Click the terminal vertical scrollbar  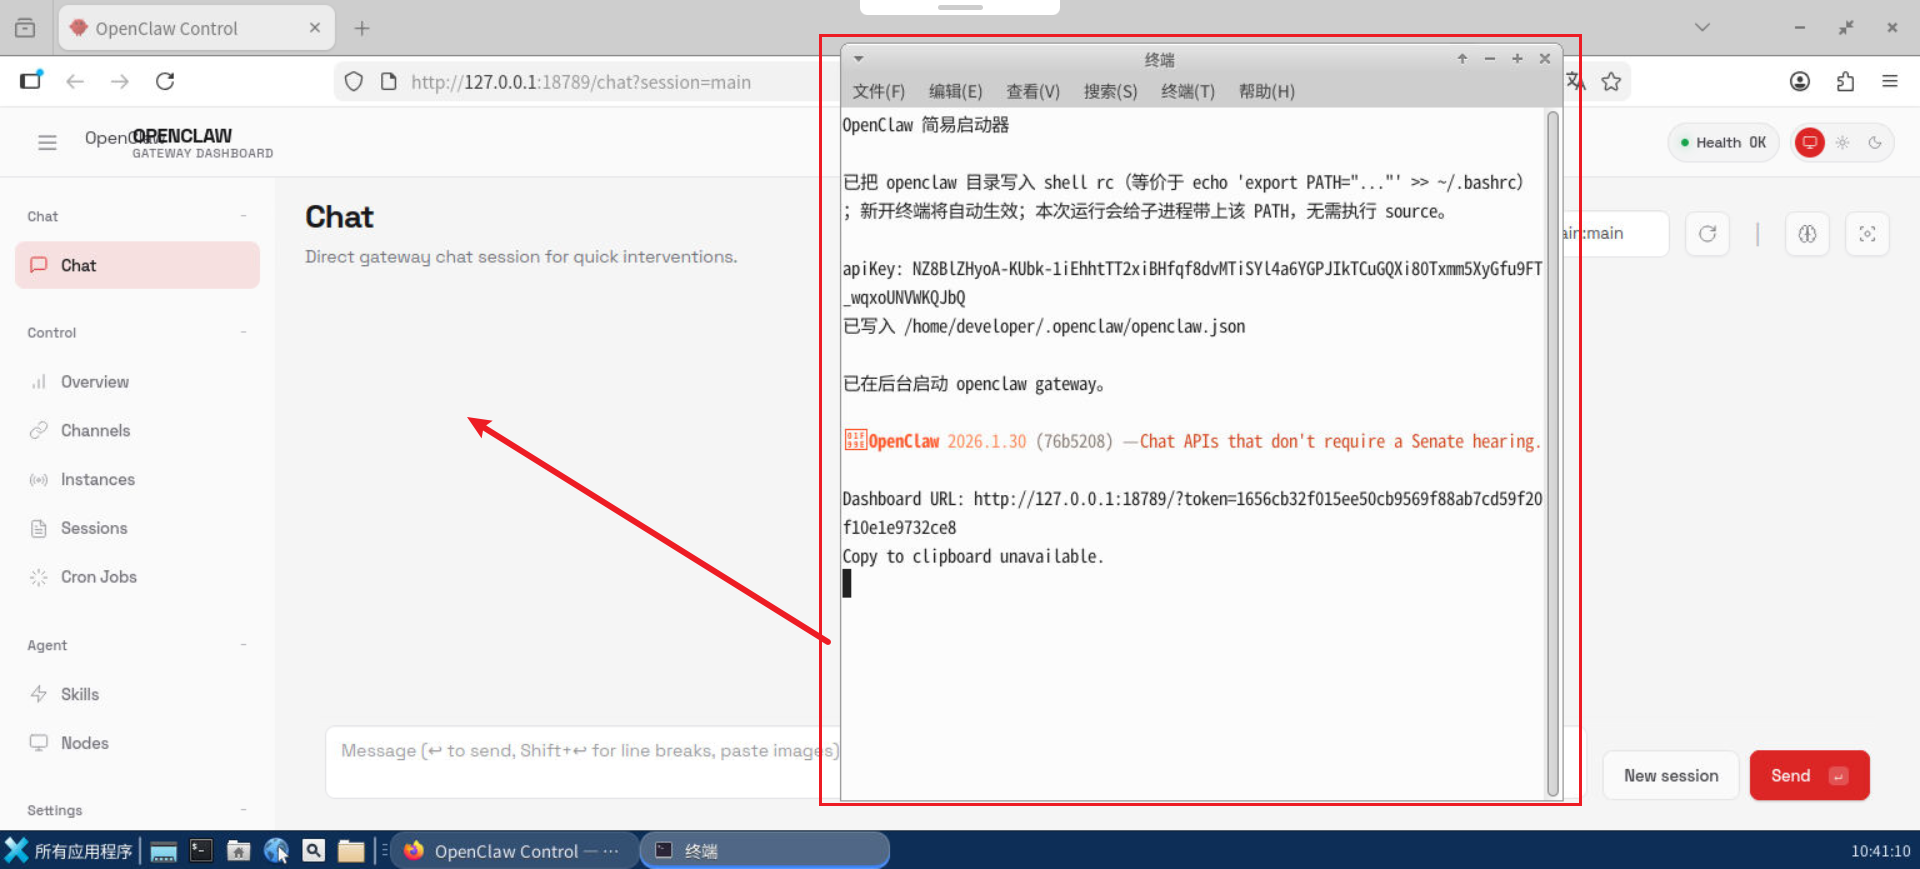pyautogui.click(x=1553, y=453)
